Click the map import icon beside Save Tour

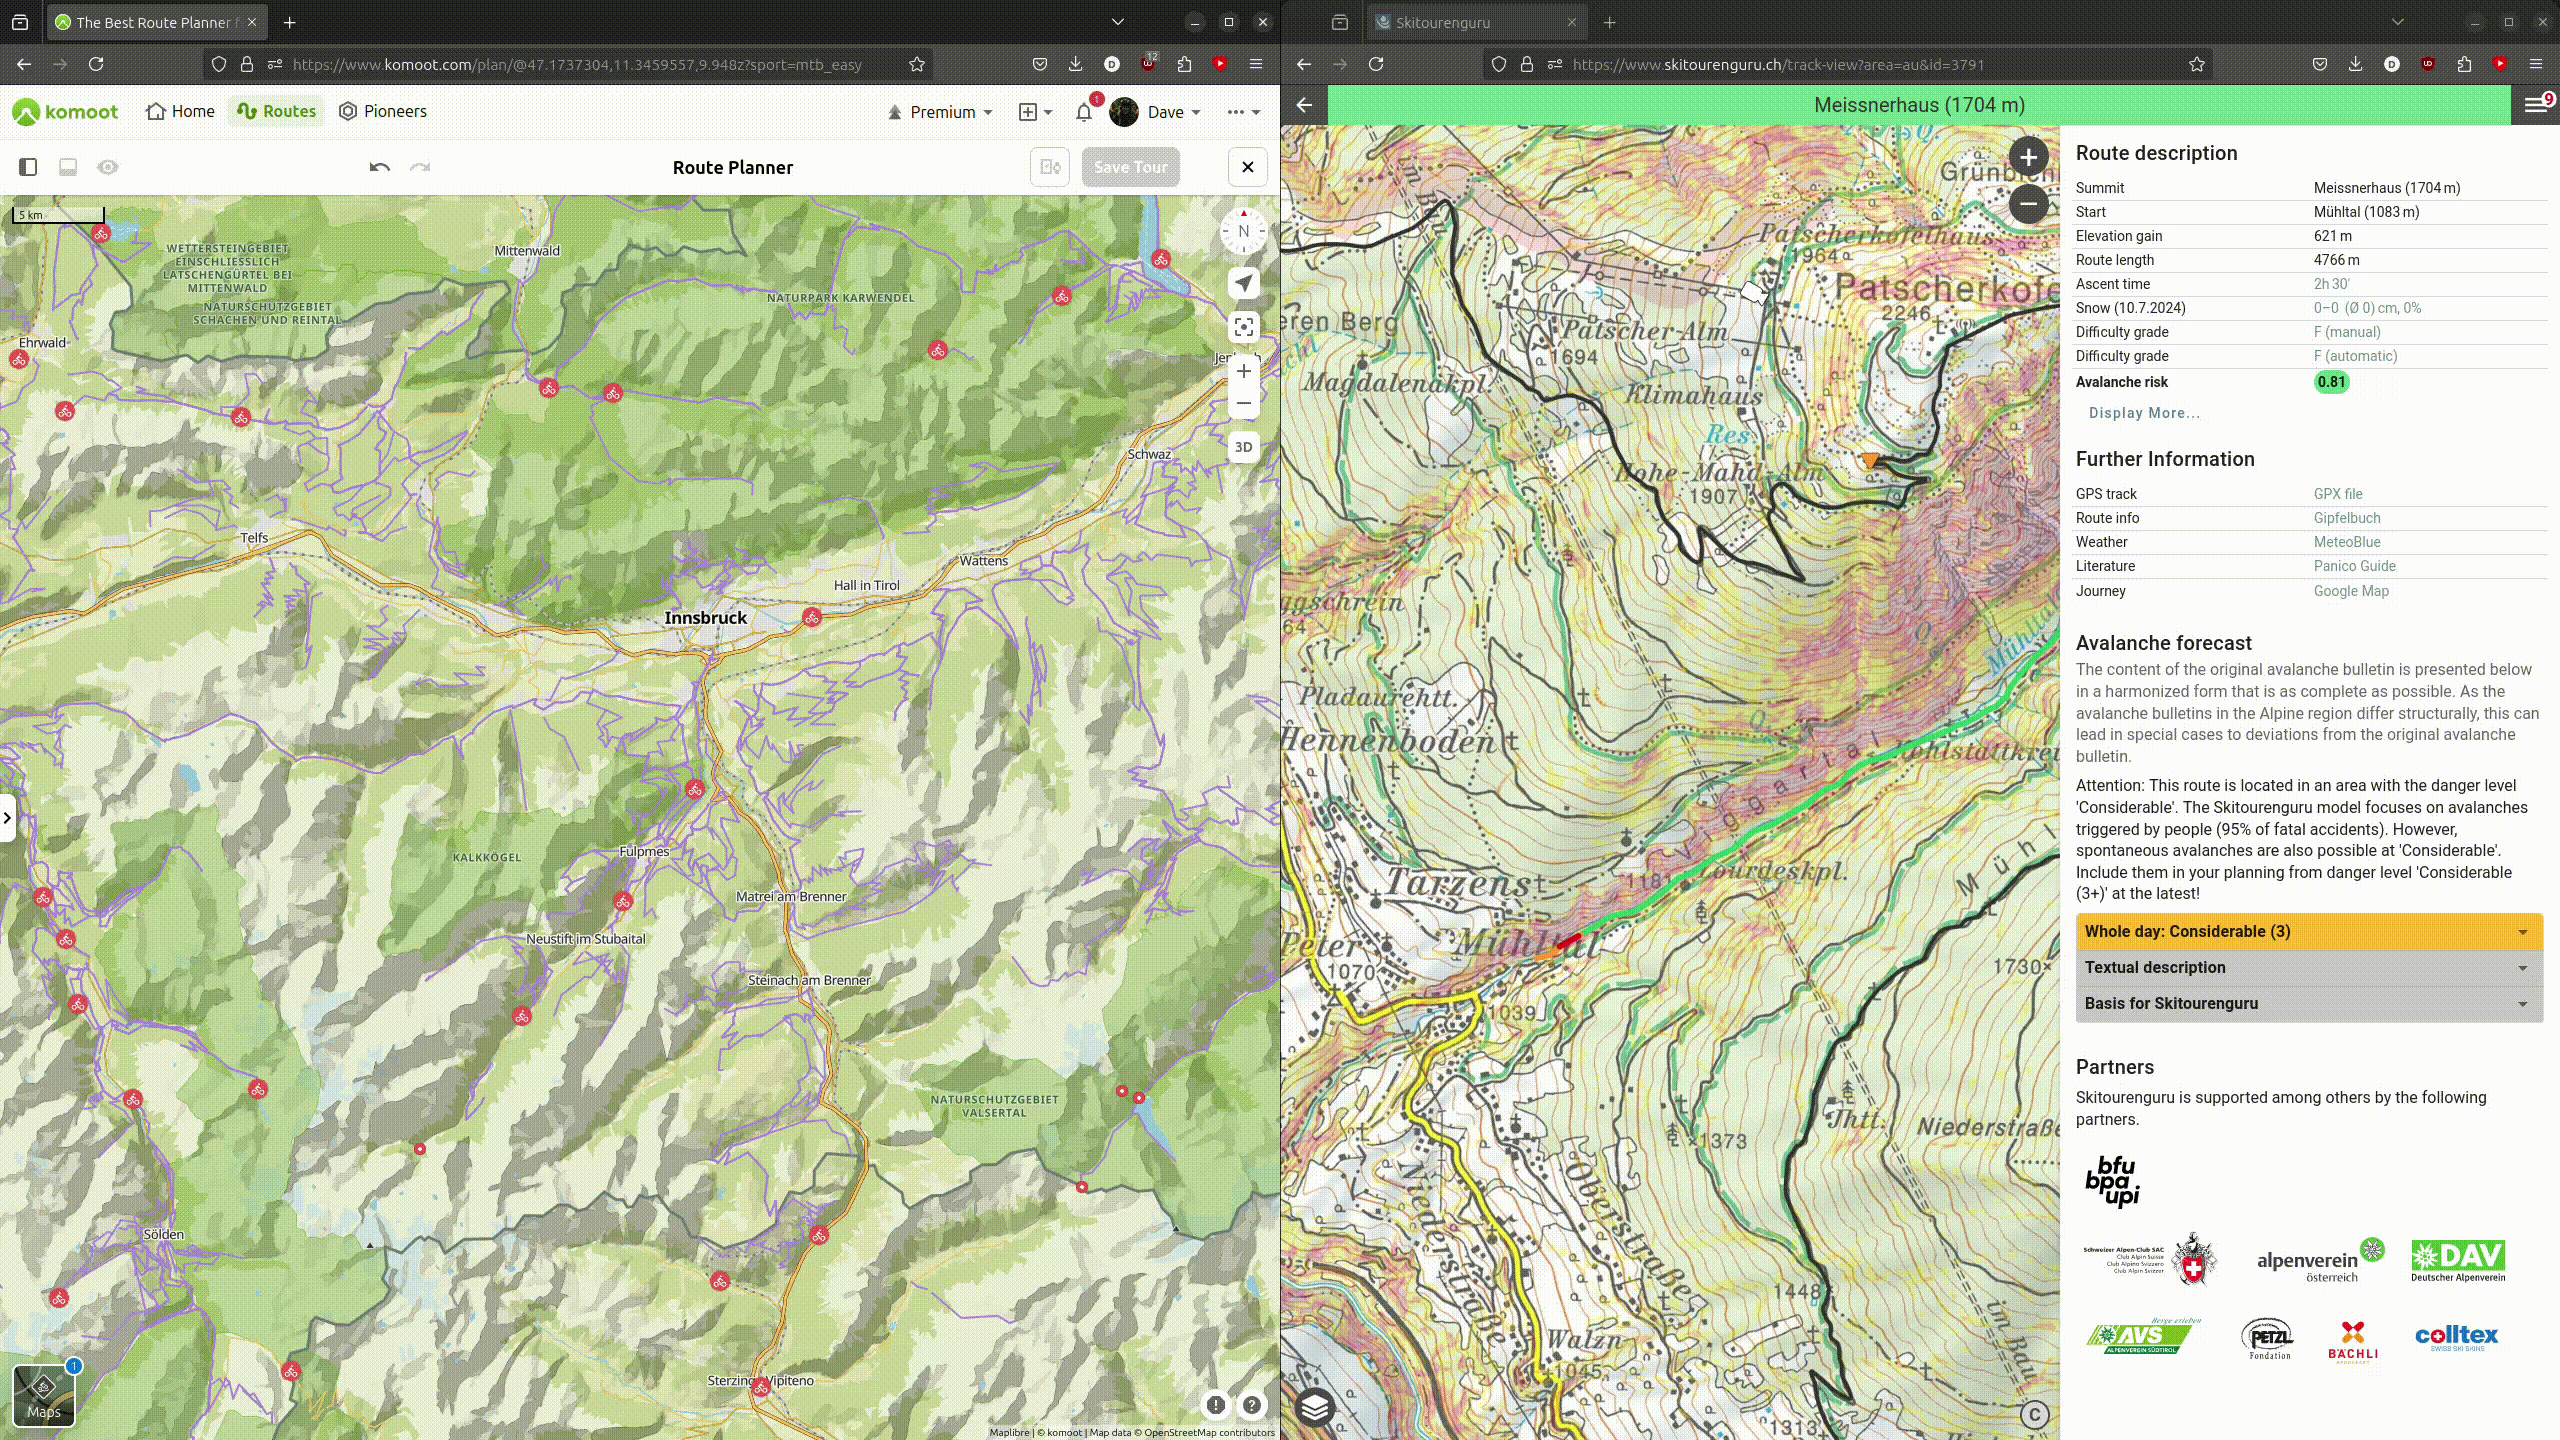[1050, 167]
